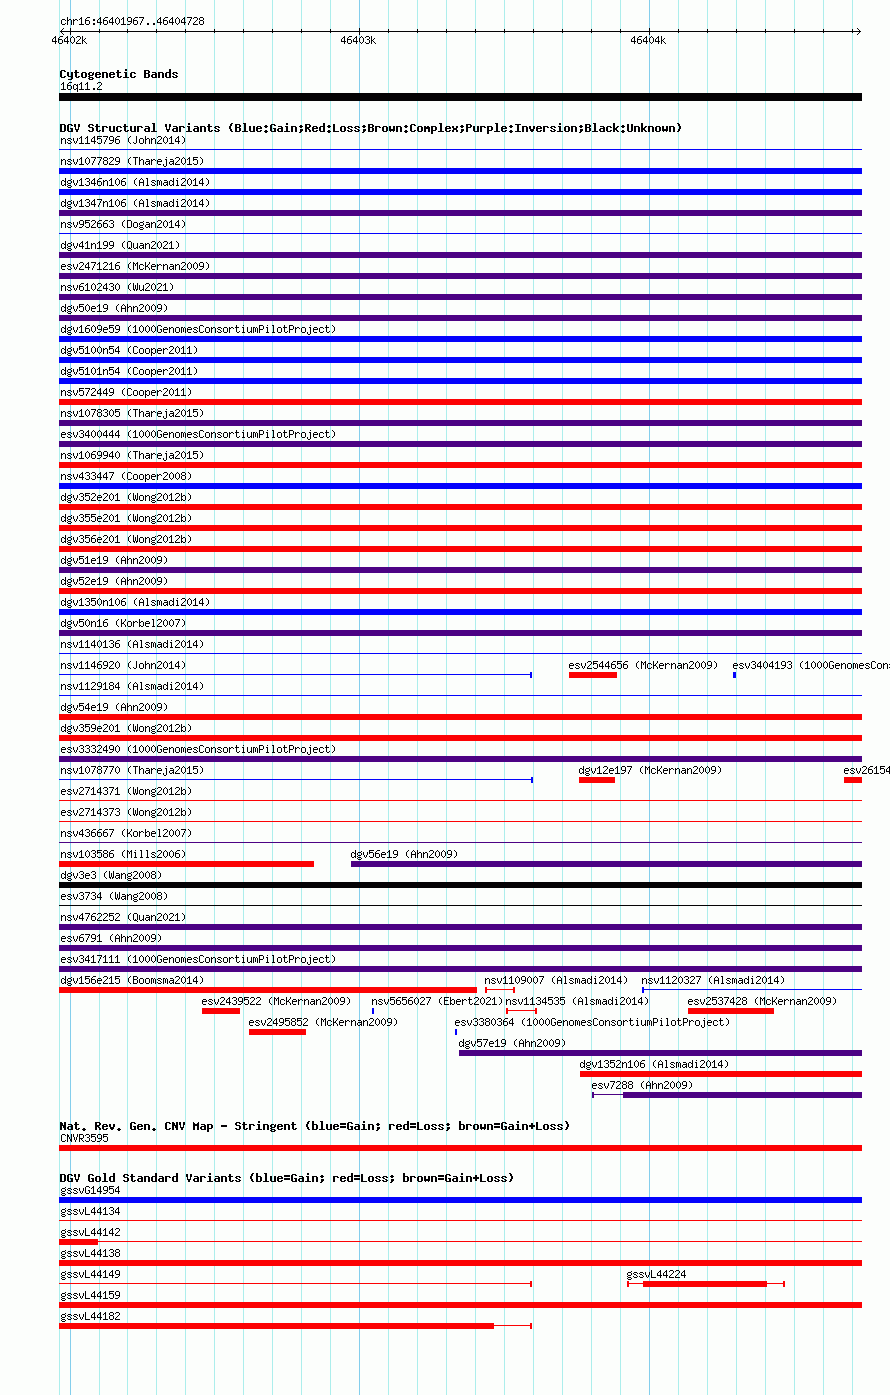
Task: Select nsv103586 (Mills2006) loss variant
Action: 186,864
